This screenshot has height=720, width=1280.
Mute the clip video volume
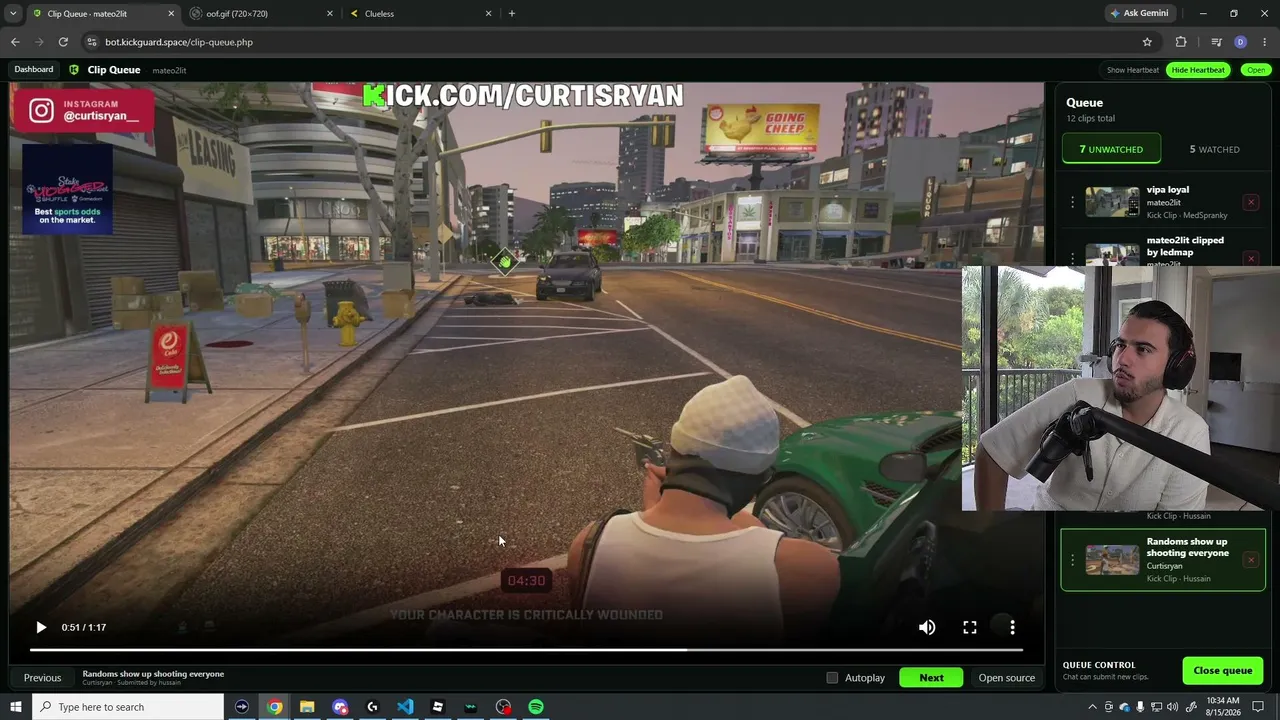pos(927,627)
